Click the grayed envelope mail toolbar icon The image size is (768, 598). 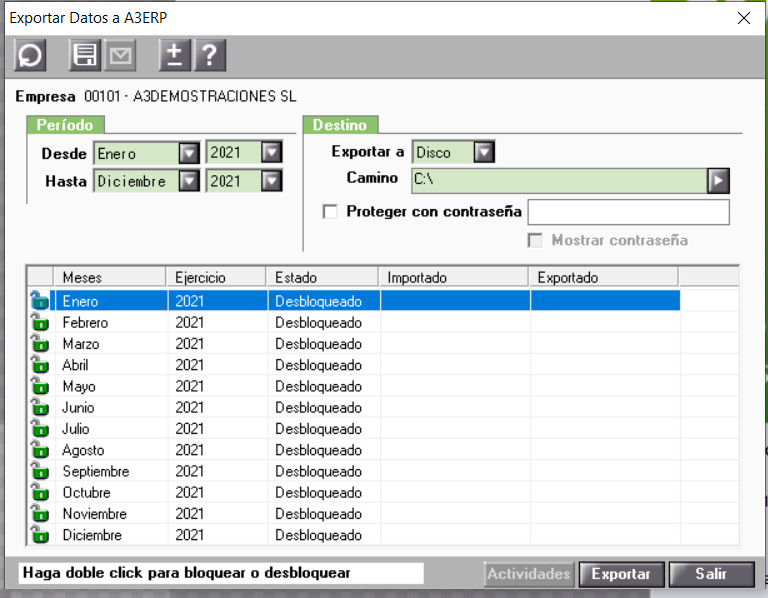[x=120, y=55]
